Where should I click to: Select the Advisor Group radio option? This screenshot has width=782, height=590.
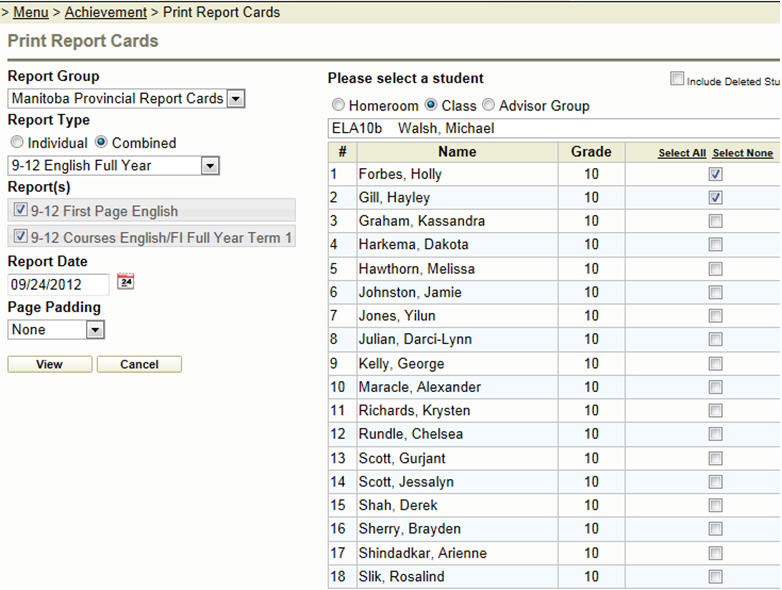click(x=488, y=105)
